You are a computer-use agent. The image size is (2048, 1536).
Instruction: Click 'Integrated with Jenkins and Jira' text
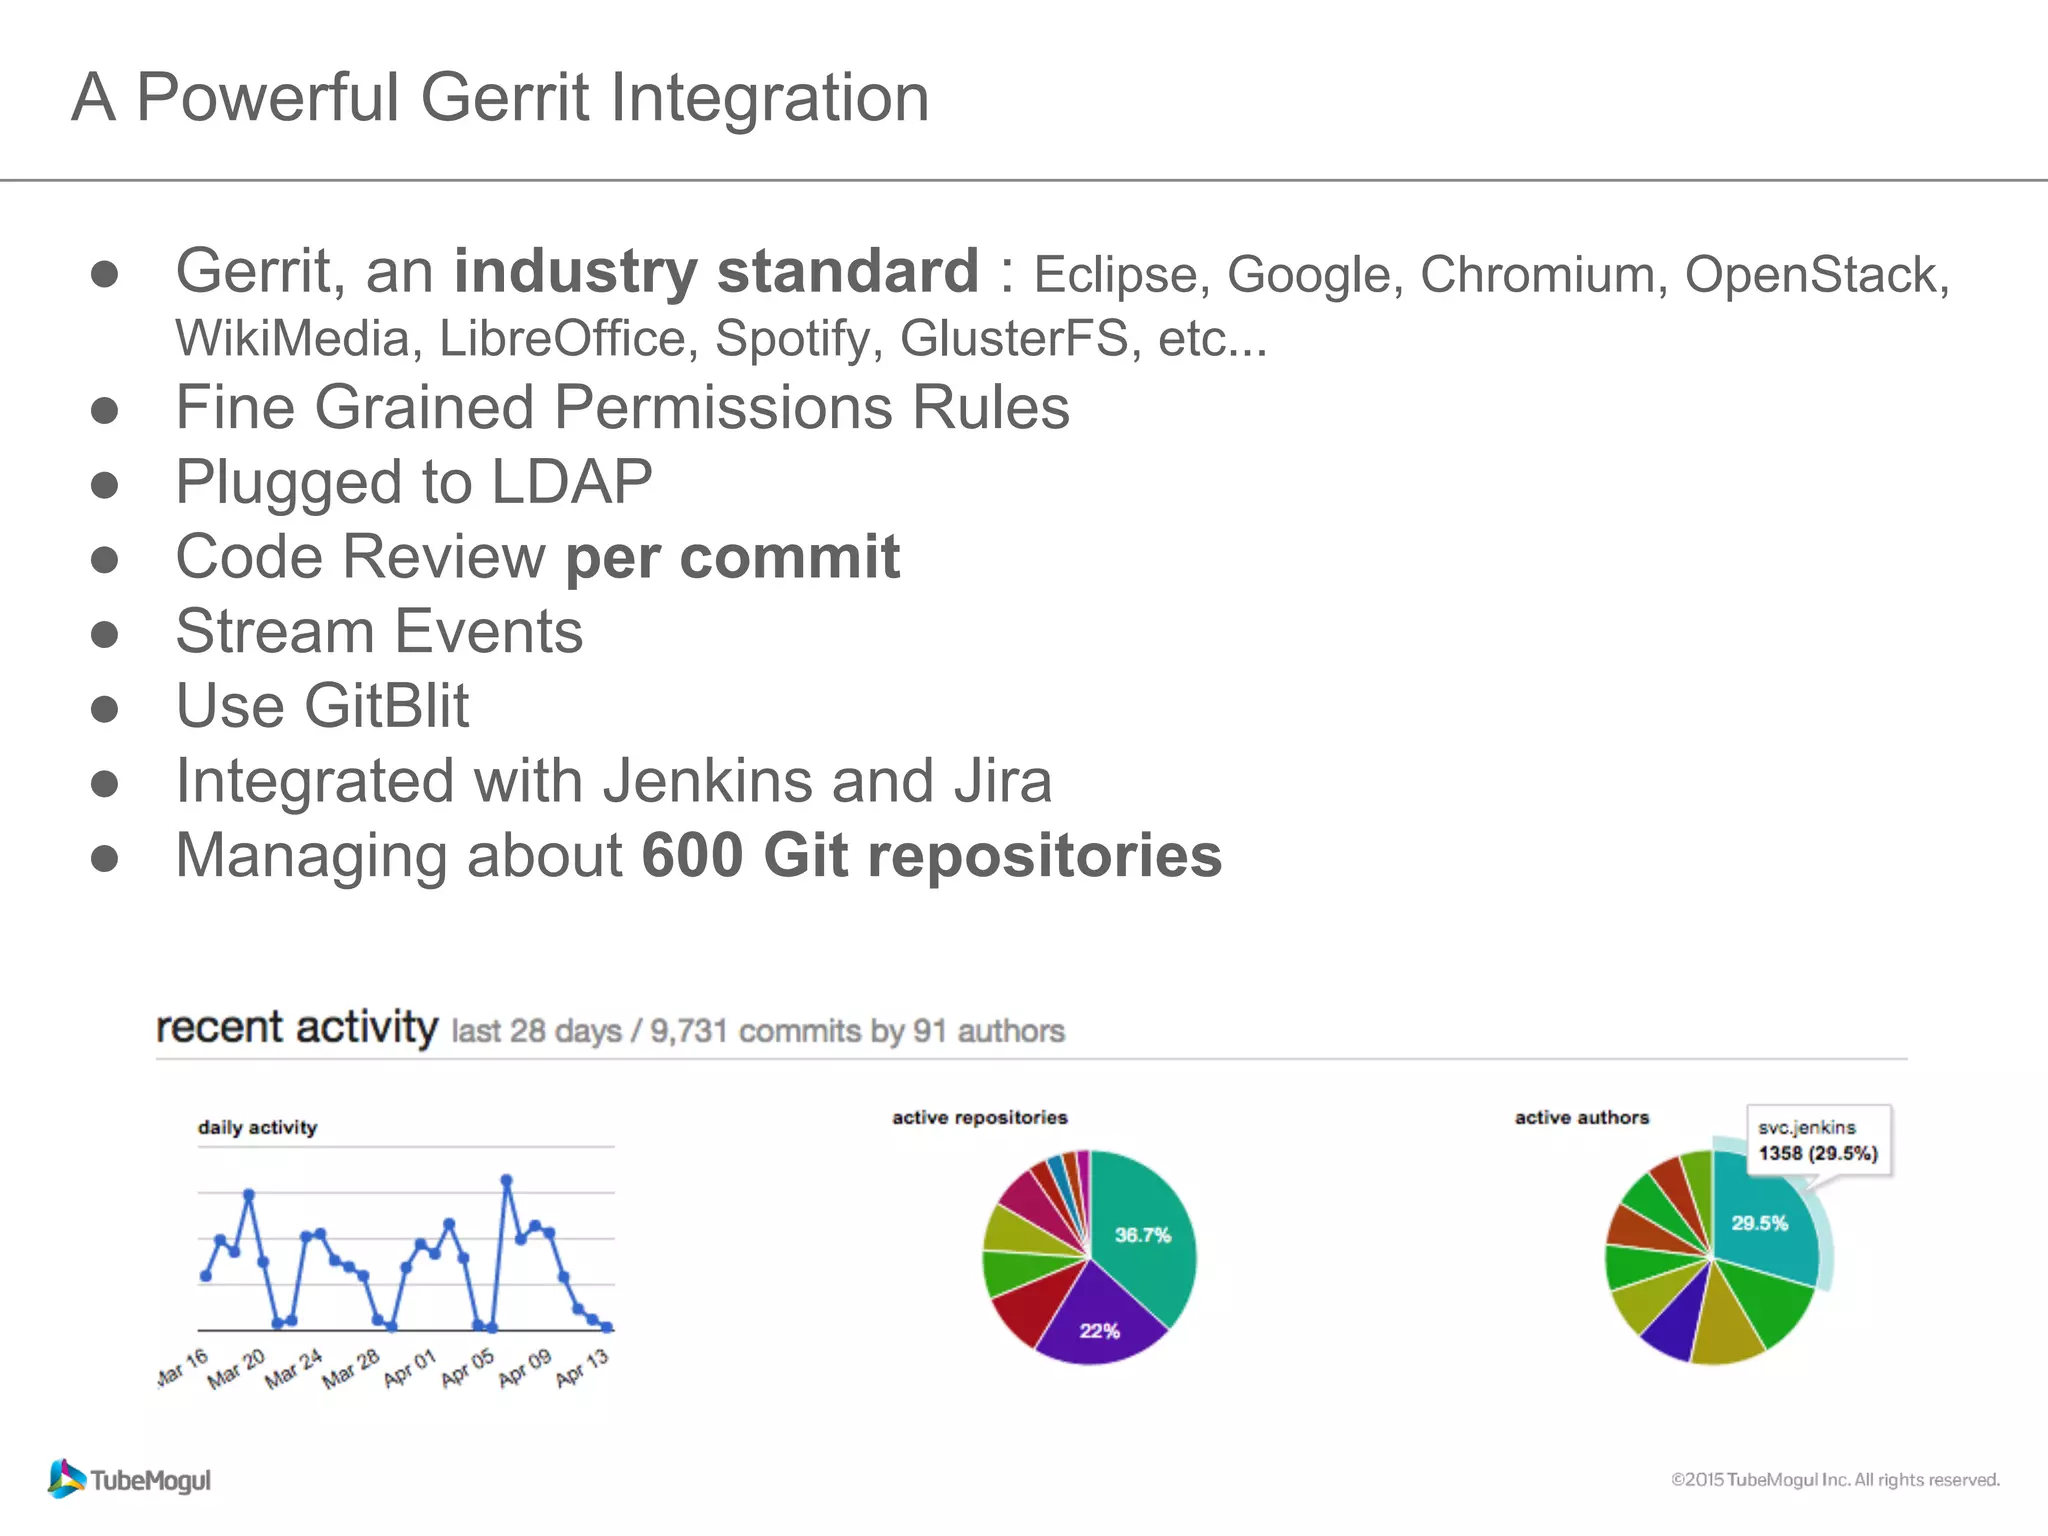point(614,780)
